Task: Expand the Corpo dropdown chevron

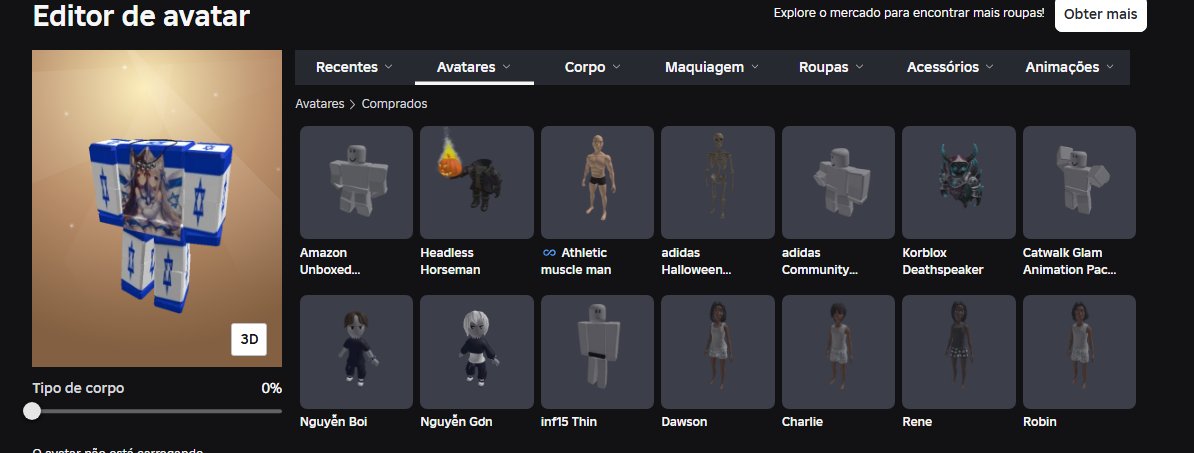Action: click(x=616, y=67)
